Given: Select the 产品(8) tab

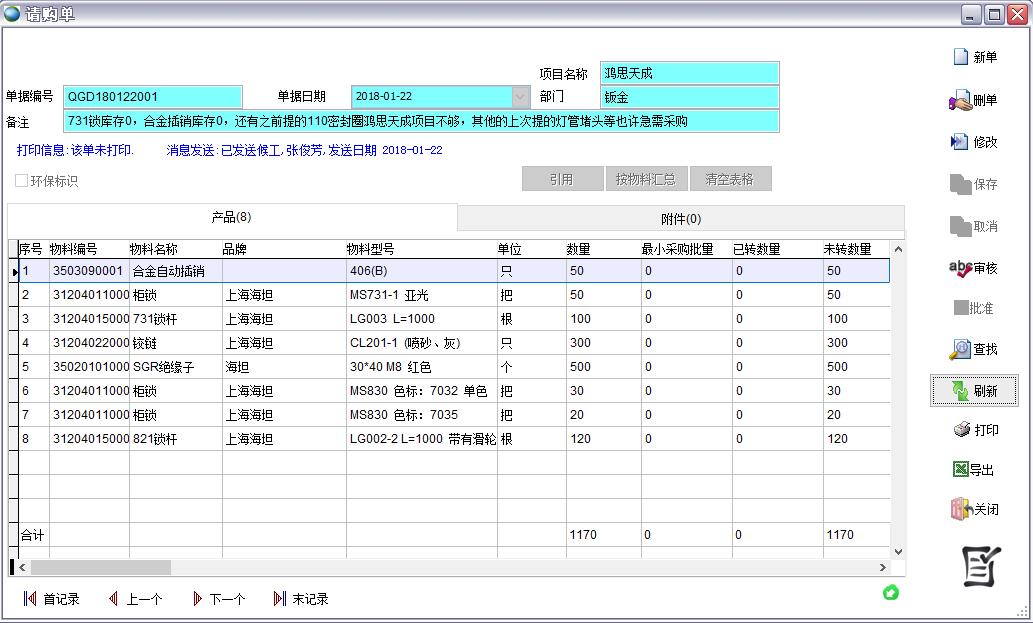Looking at the screenshot, I should click(x=231, y=218).
